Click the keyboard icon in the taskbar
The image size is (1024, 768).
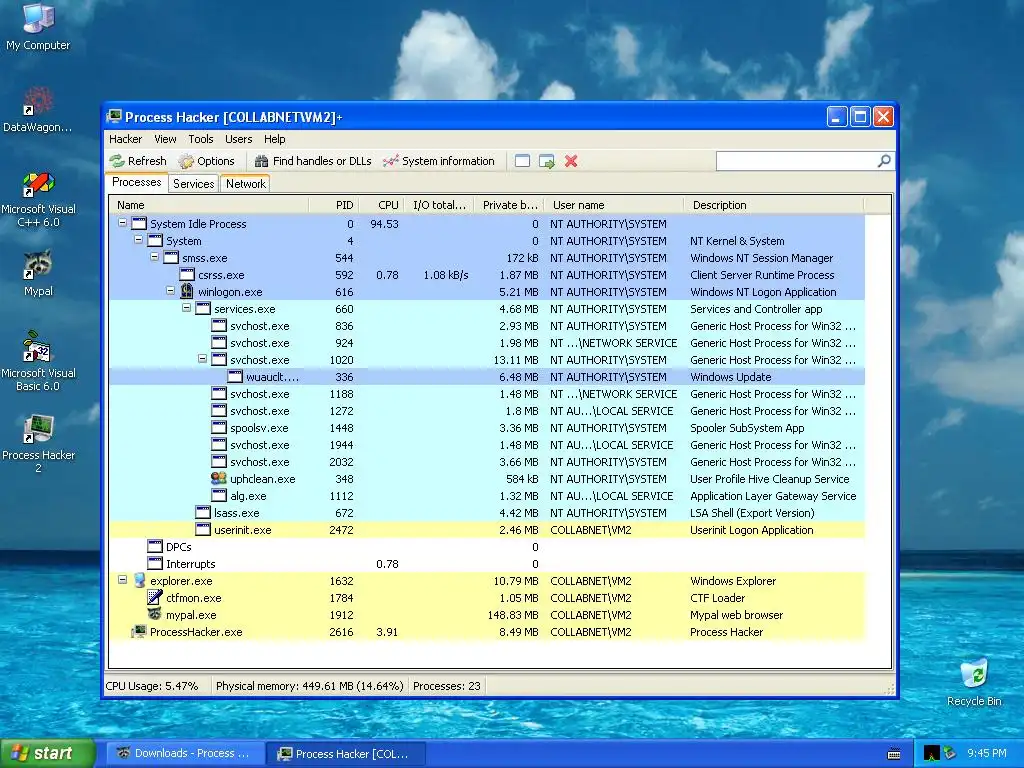coord(894,754)
